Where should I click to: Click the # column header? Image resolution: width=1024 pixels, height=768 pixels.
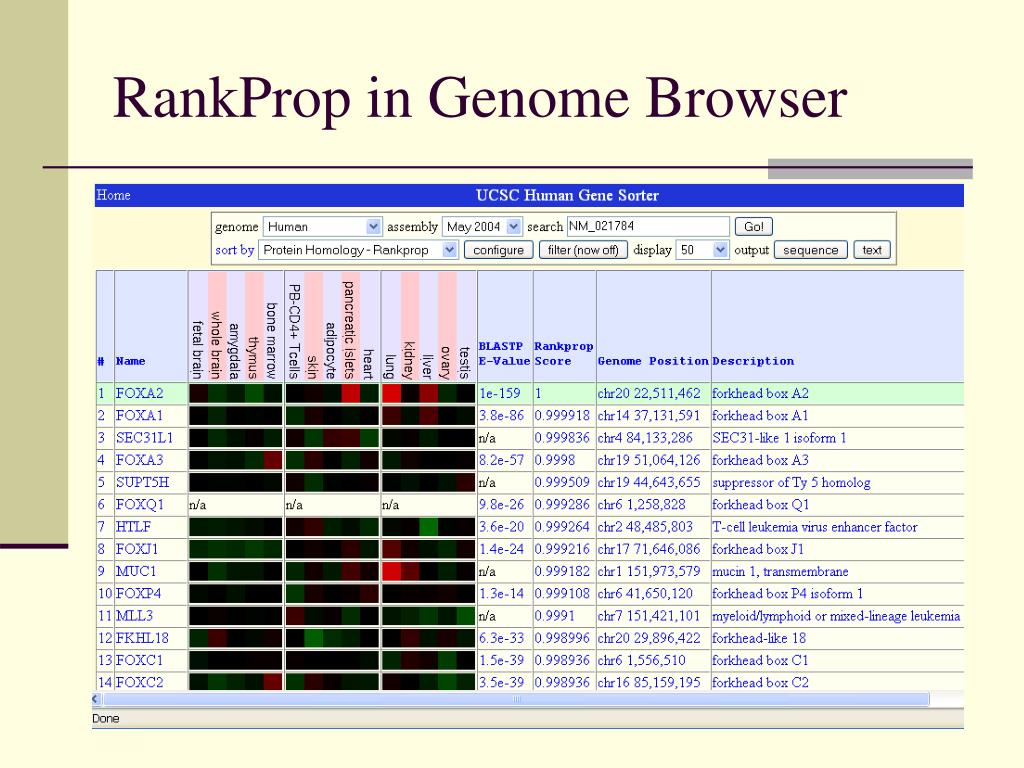(101, 361)
